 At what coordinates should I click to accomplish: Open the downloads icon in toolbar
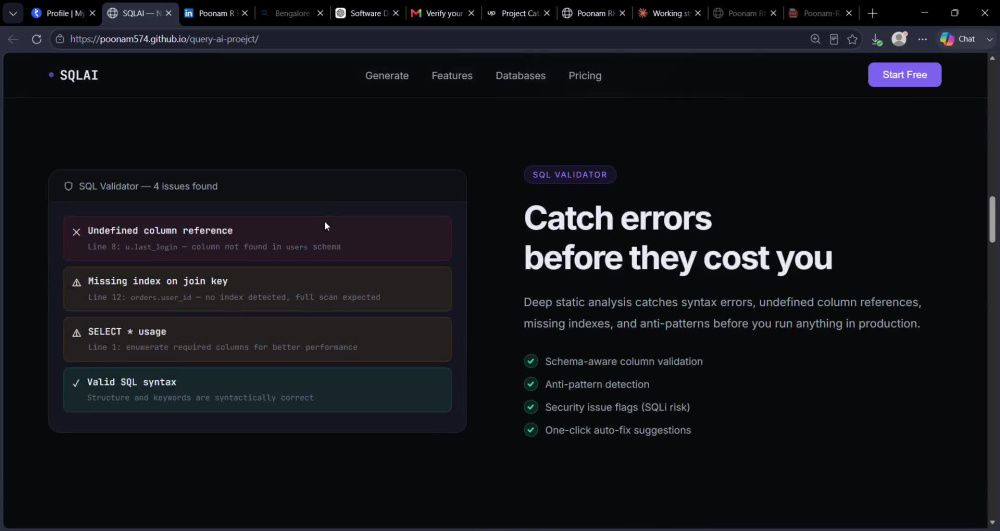click(x=876, y=40)
